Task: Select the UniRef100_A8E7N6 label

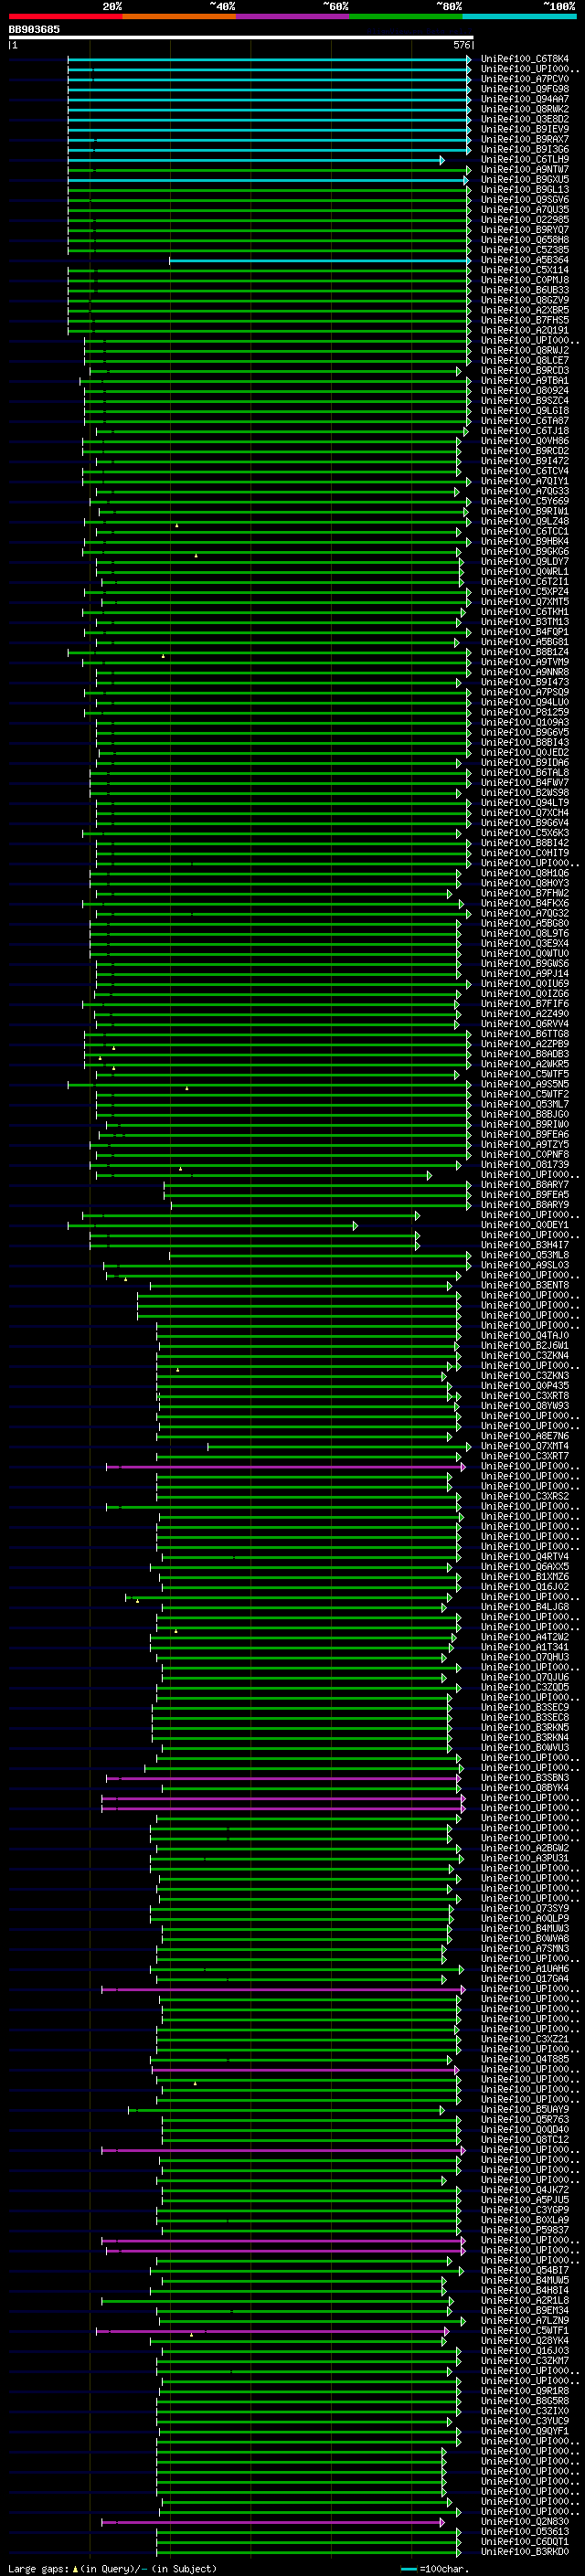Action: click(x=524, y=1436)
